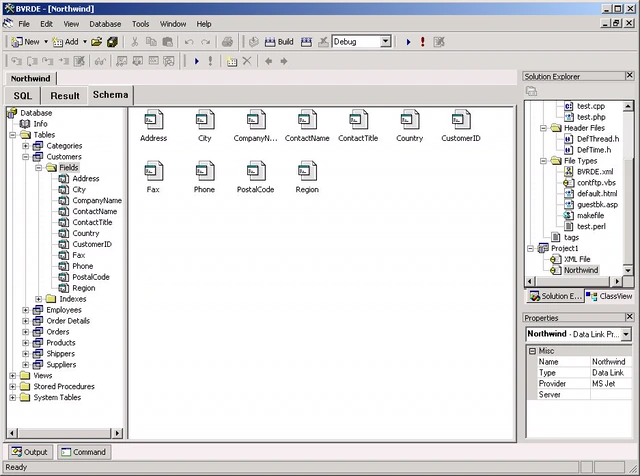Select the Fax field icon in the schema pane
This screenshot has height=476, width=640.
click(153, 177)
